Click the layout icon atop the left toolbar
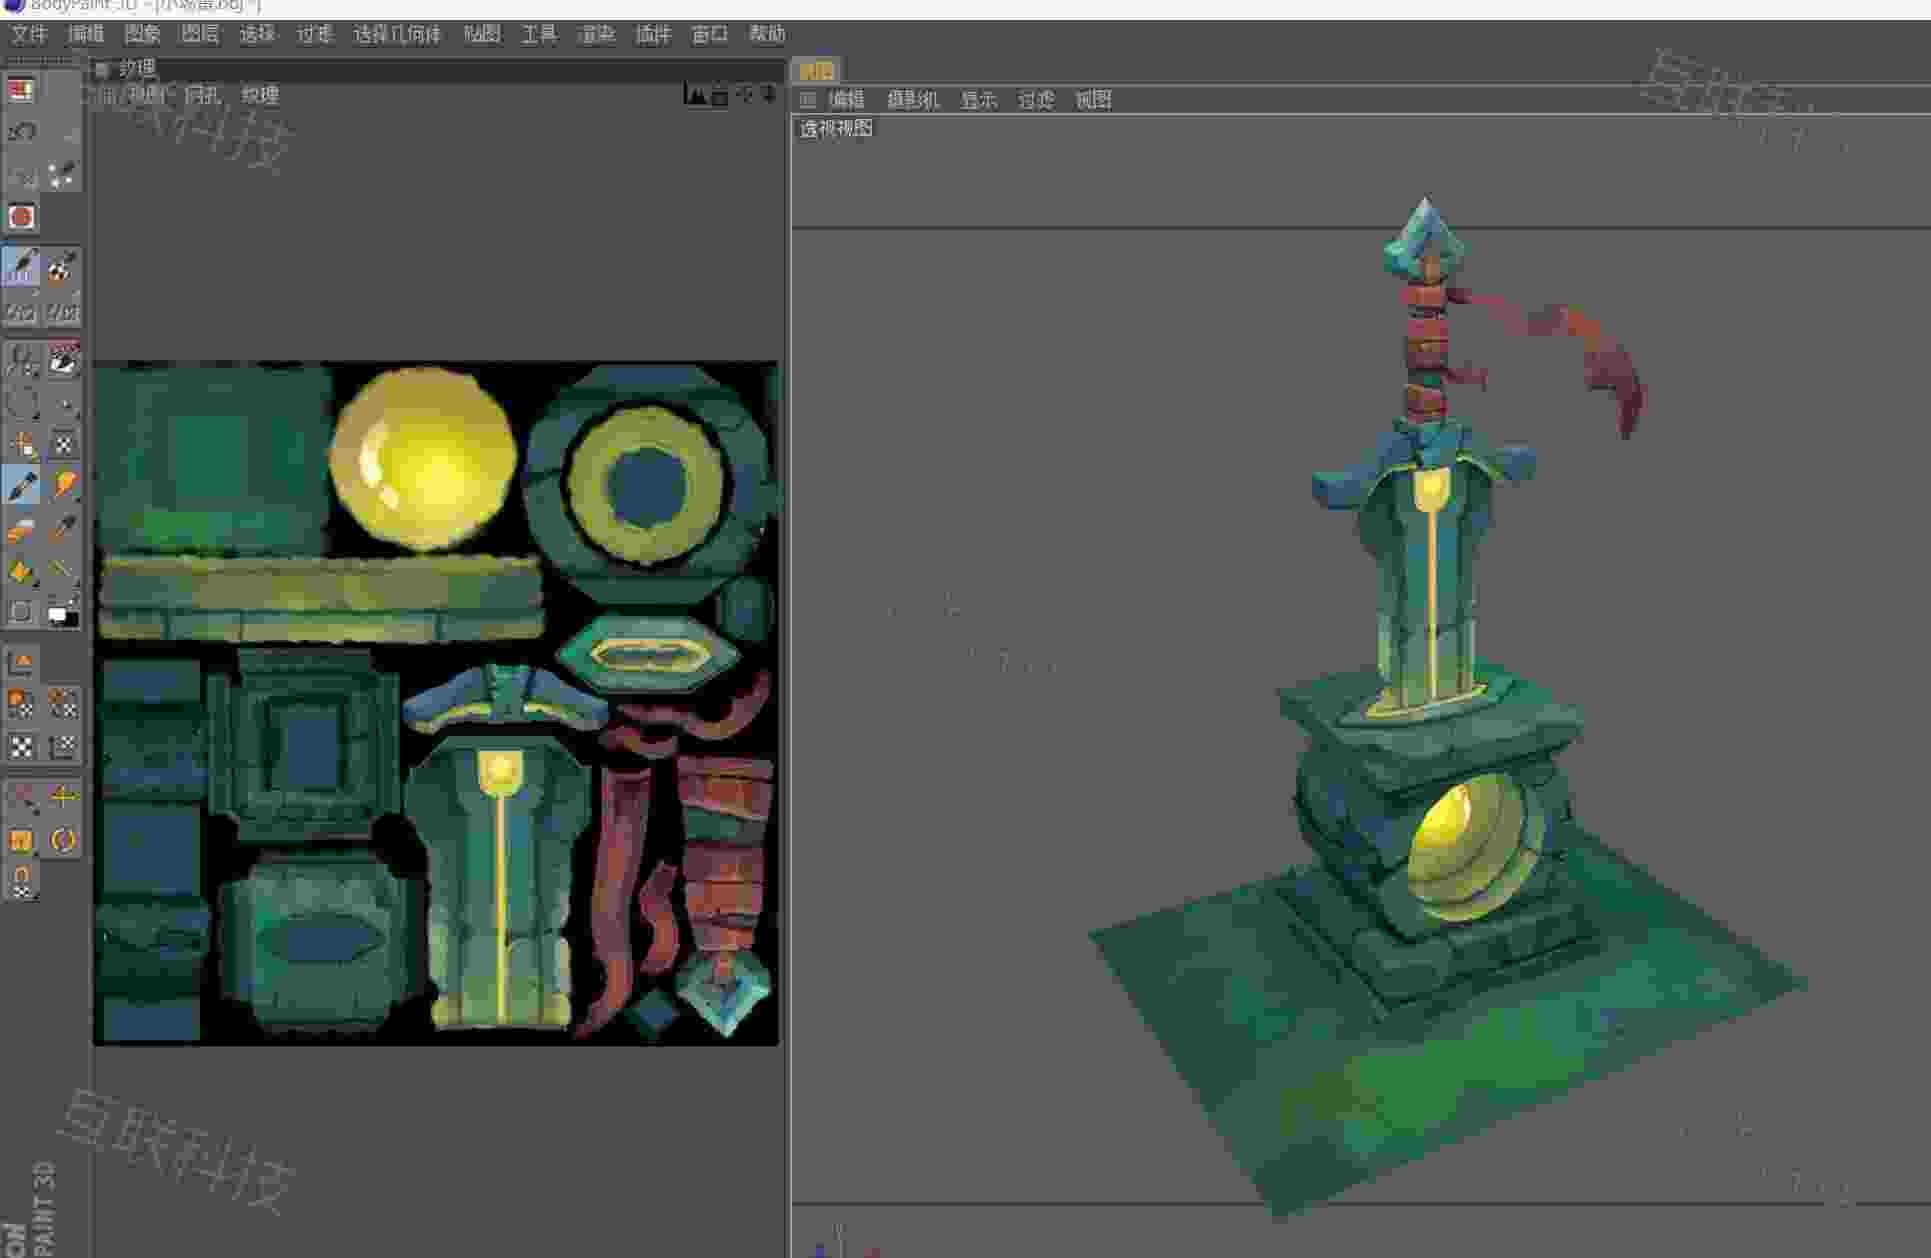The height and width of the screenshot is (1258, 1931). (x=21, y=89)
